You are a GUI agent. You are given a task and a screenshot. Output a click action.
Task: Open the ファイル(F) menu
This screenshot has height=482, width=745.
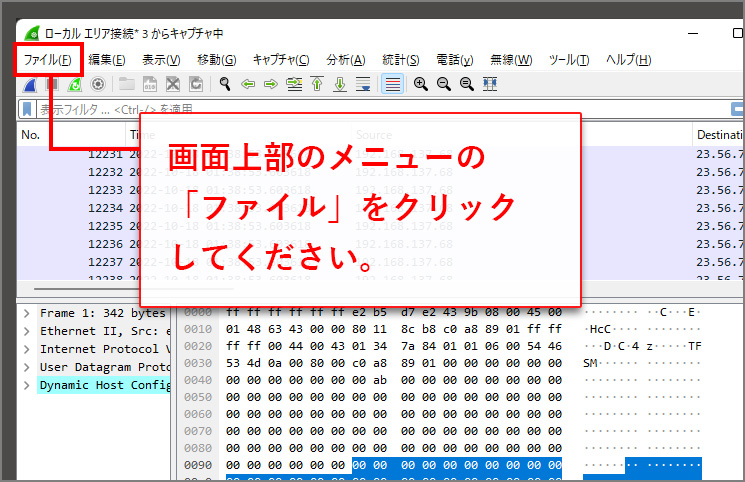[48, 60]
